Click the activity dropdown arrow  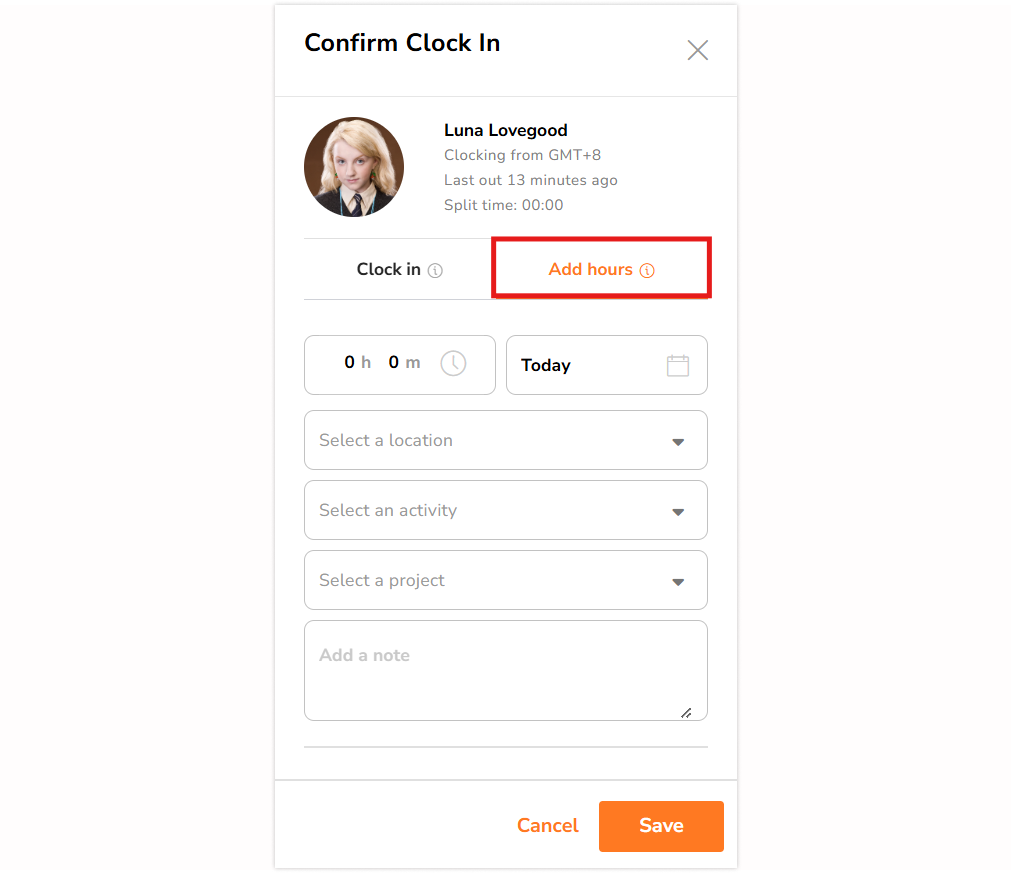tap(678, 513)
